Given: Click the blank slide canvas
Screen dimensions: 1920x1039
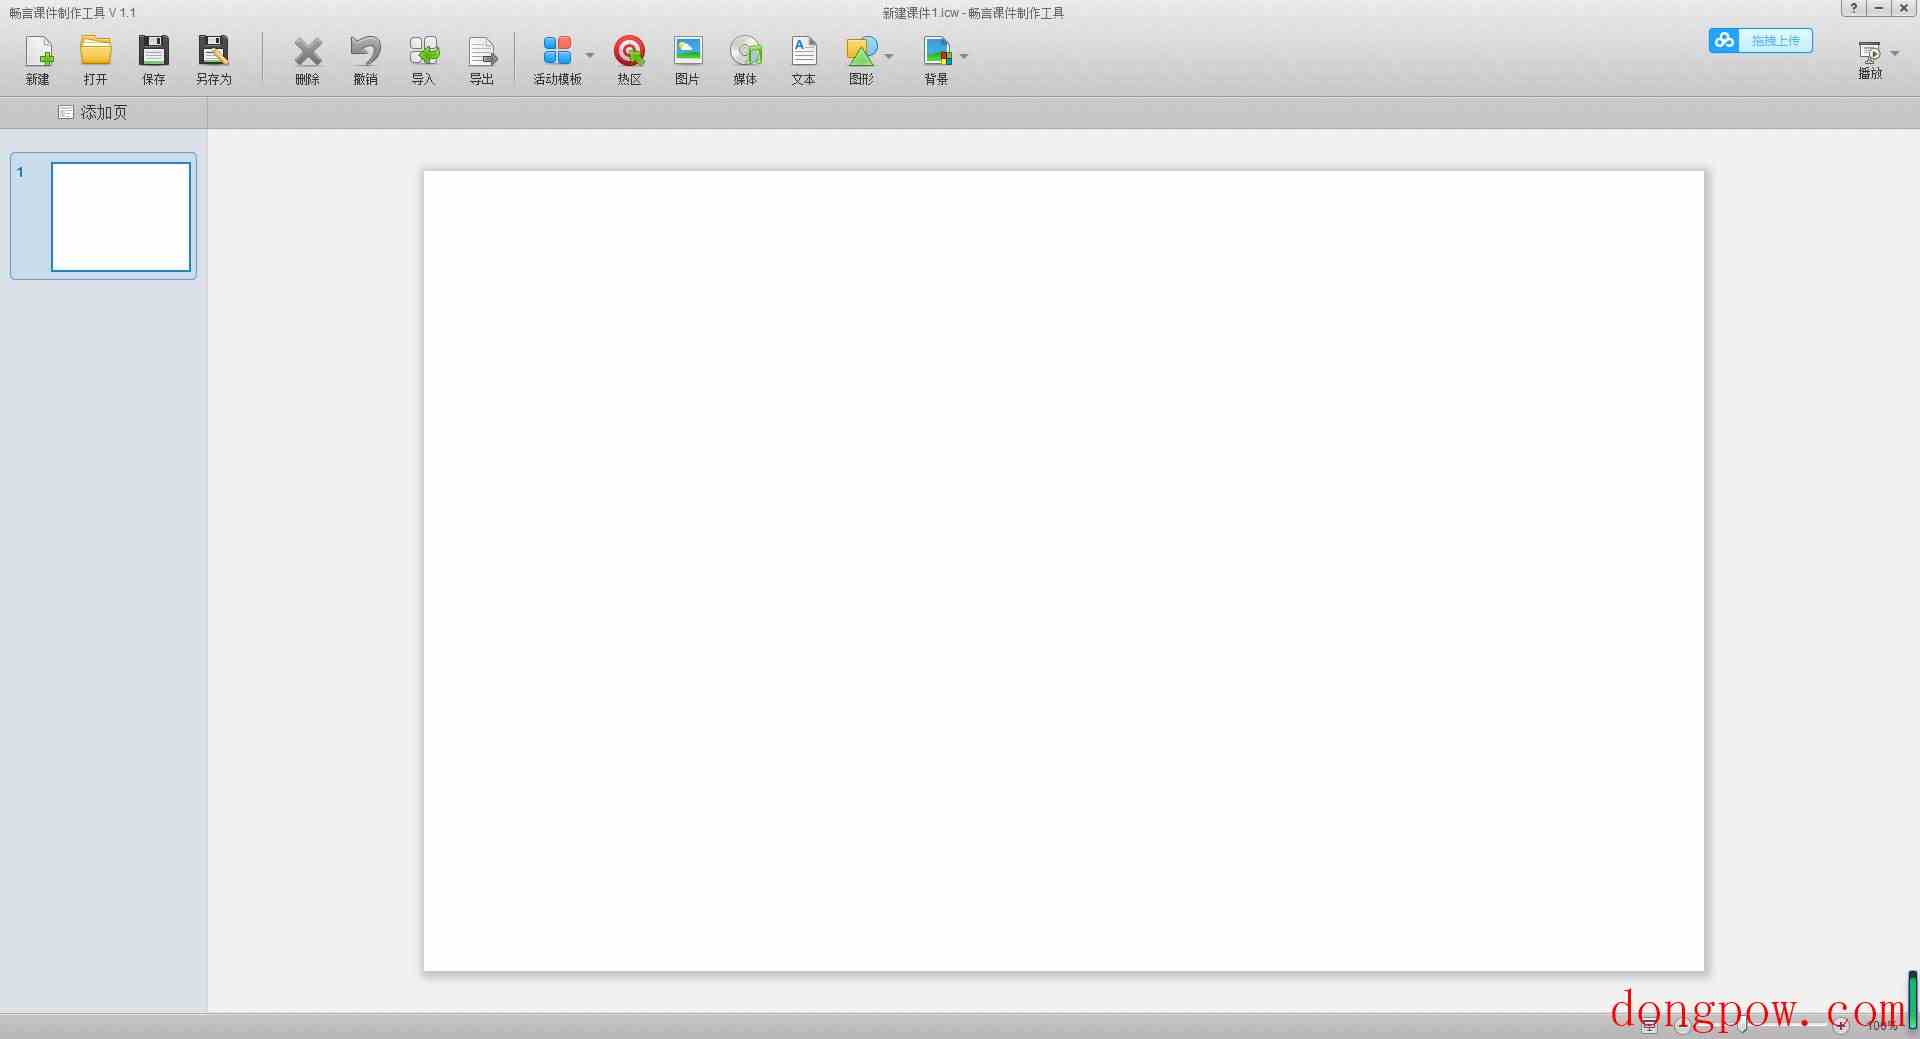Looking at the screenshot, I should tap(1064, 570).
